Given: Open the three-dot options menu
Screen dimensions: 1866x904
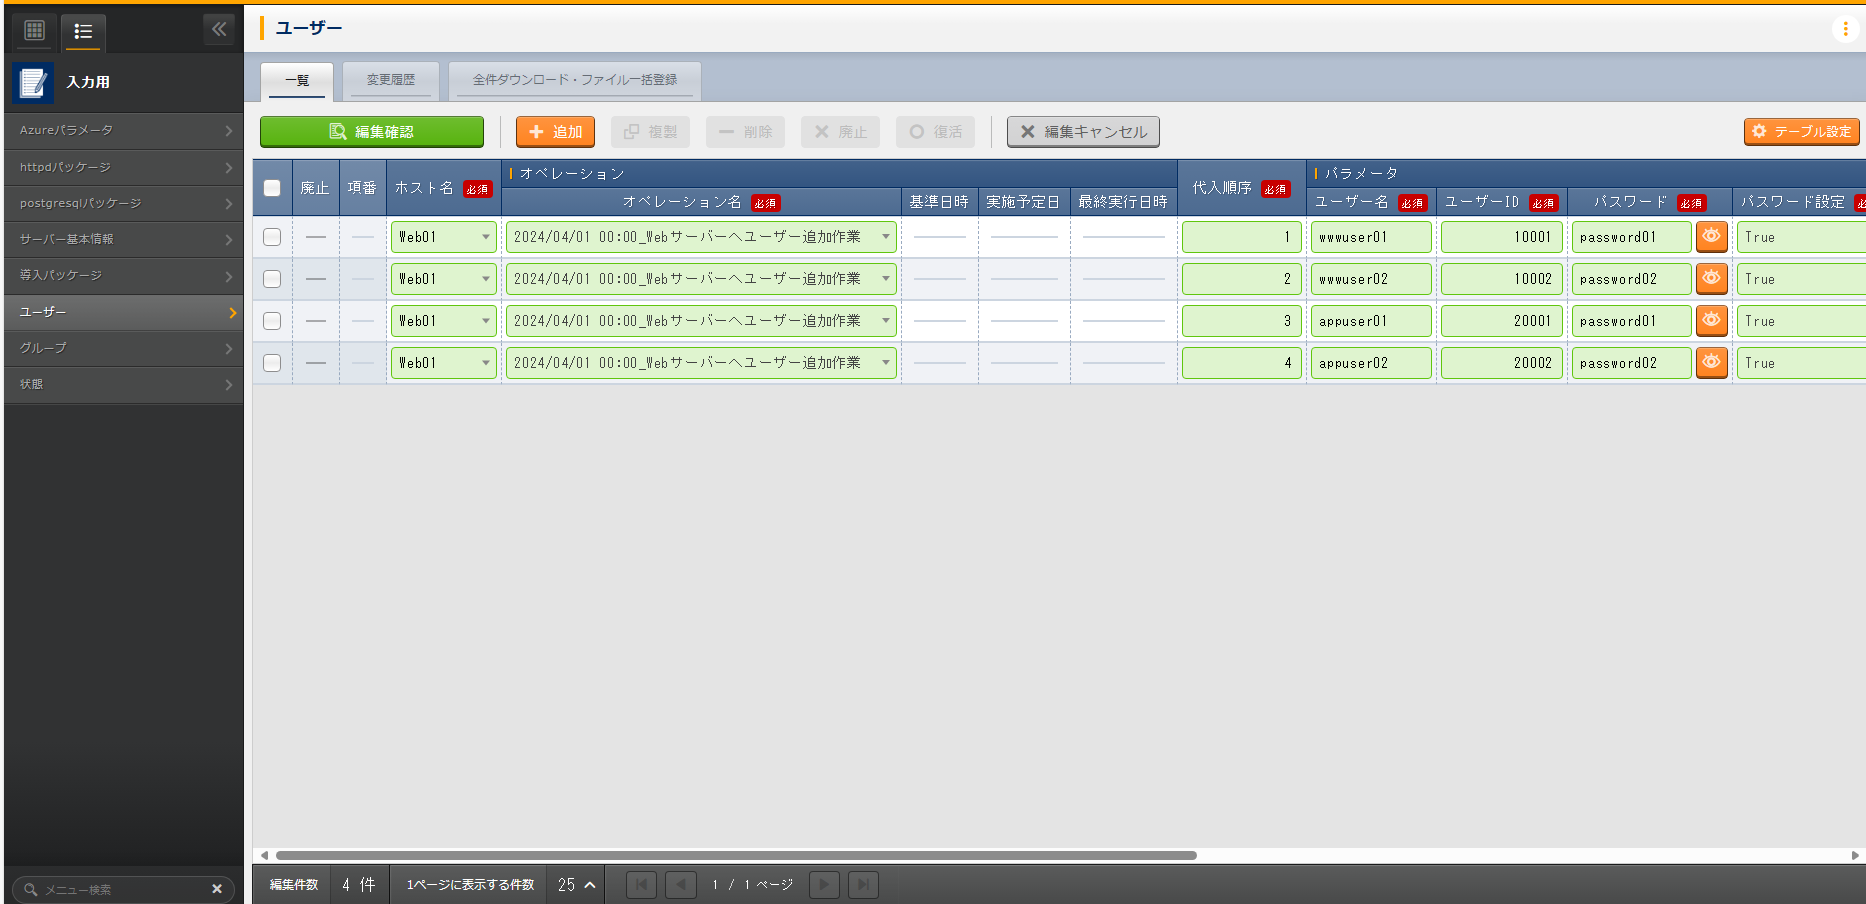Looking at the screenshot, I should pos(1845,29).
